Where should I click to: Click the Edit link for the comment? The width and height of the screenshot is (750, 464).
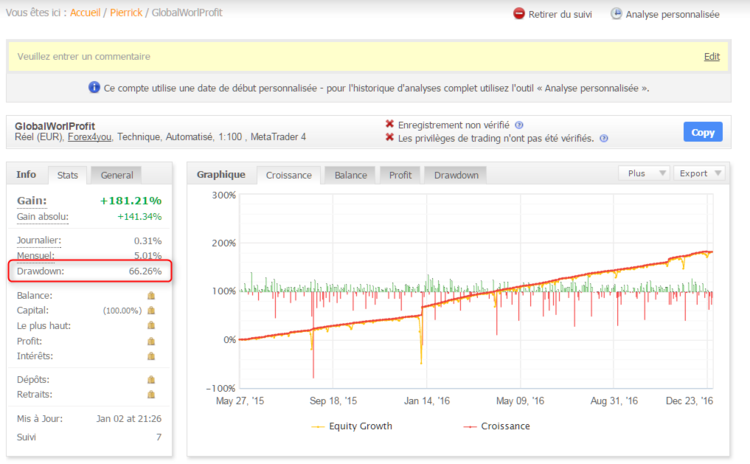711,57
